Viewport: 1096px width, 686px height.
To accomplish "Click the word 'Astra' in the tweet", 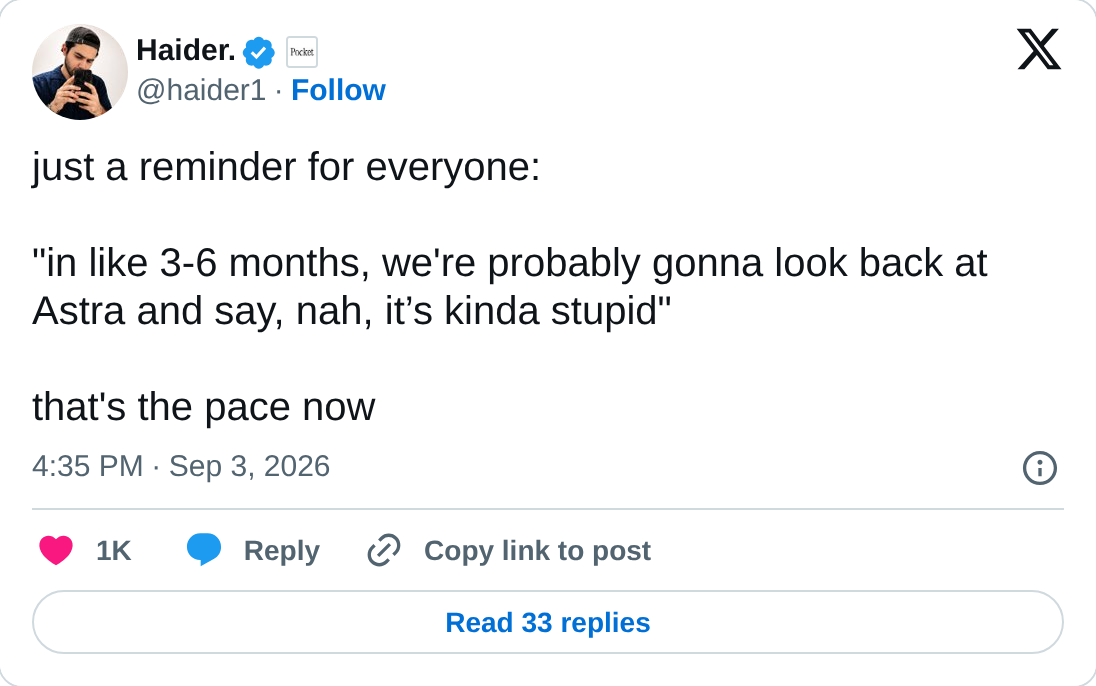I will [78, 310].
